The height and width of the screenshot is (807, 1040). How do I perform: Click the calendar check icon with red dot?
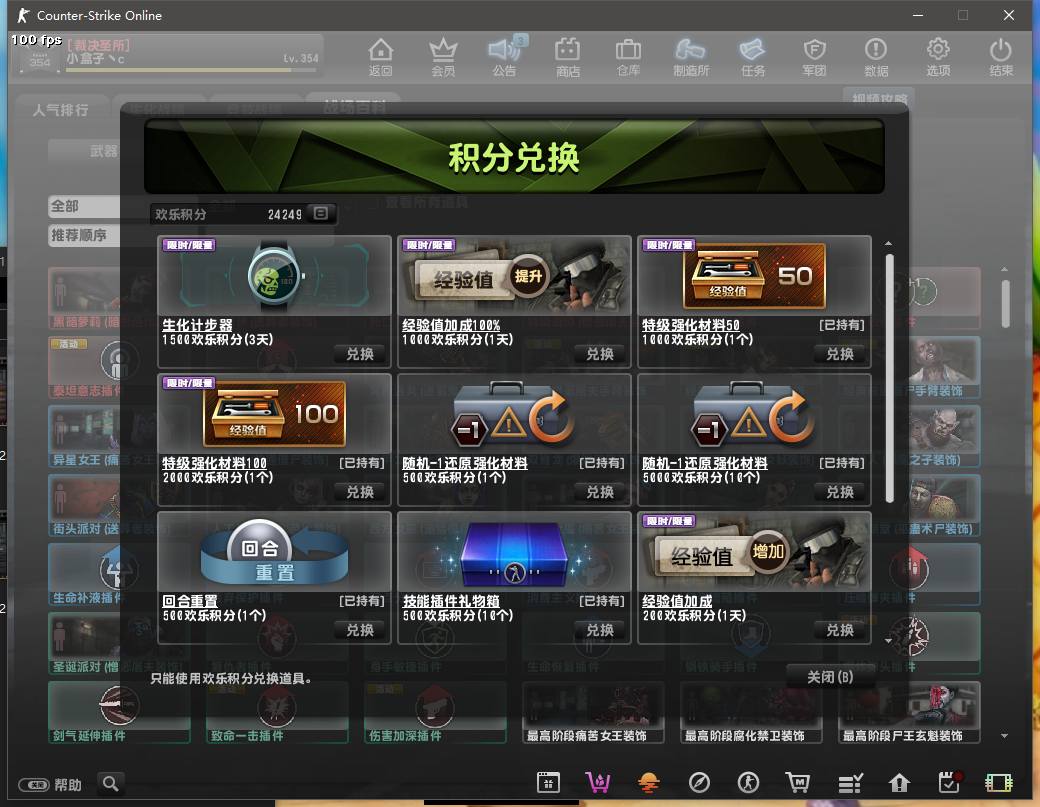click(x=950, y=782)
